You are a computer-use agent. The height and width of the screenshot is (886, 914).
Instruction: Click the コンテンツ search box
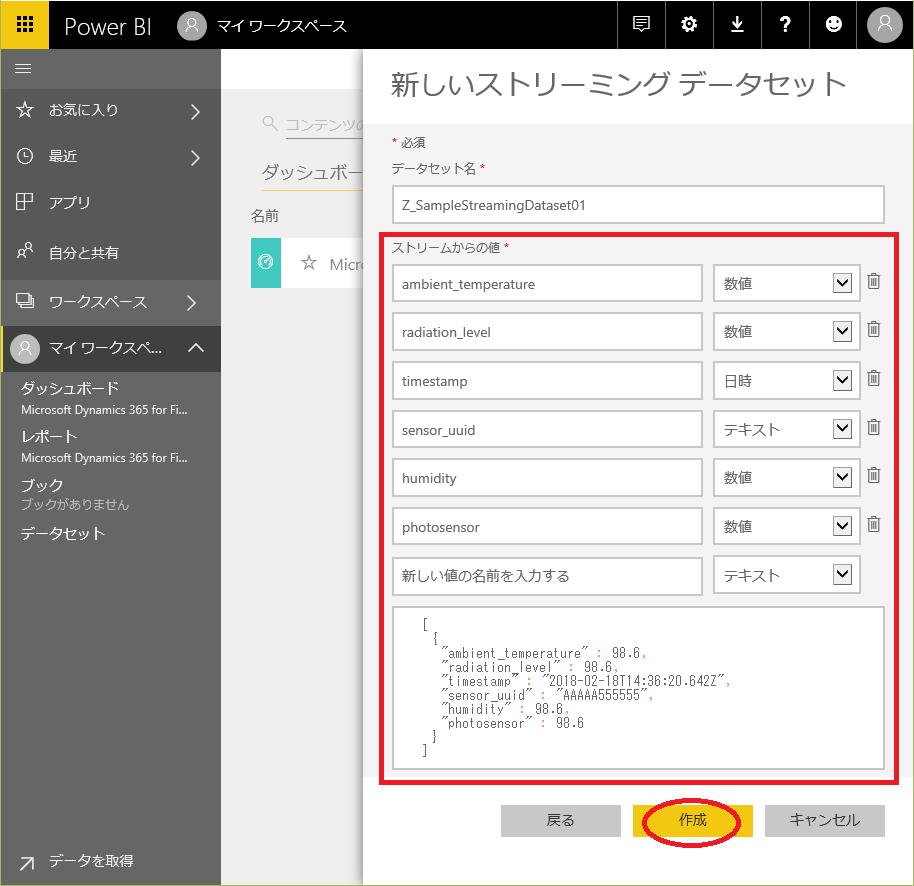pos(324,124)
